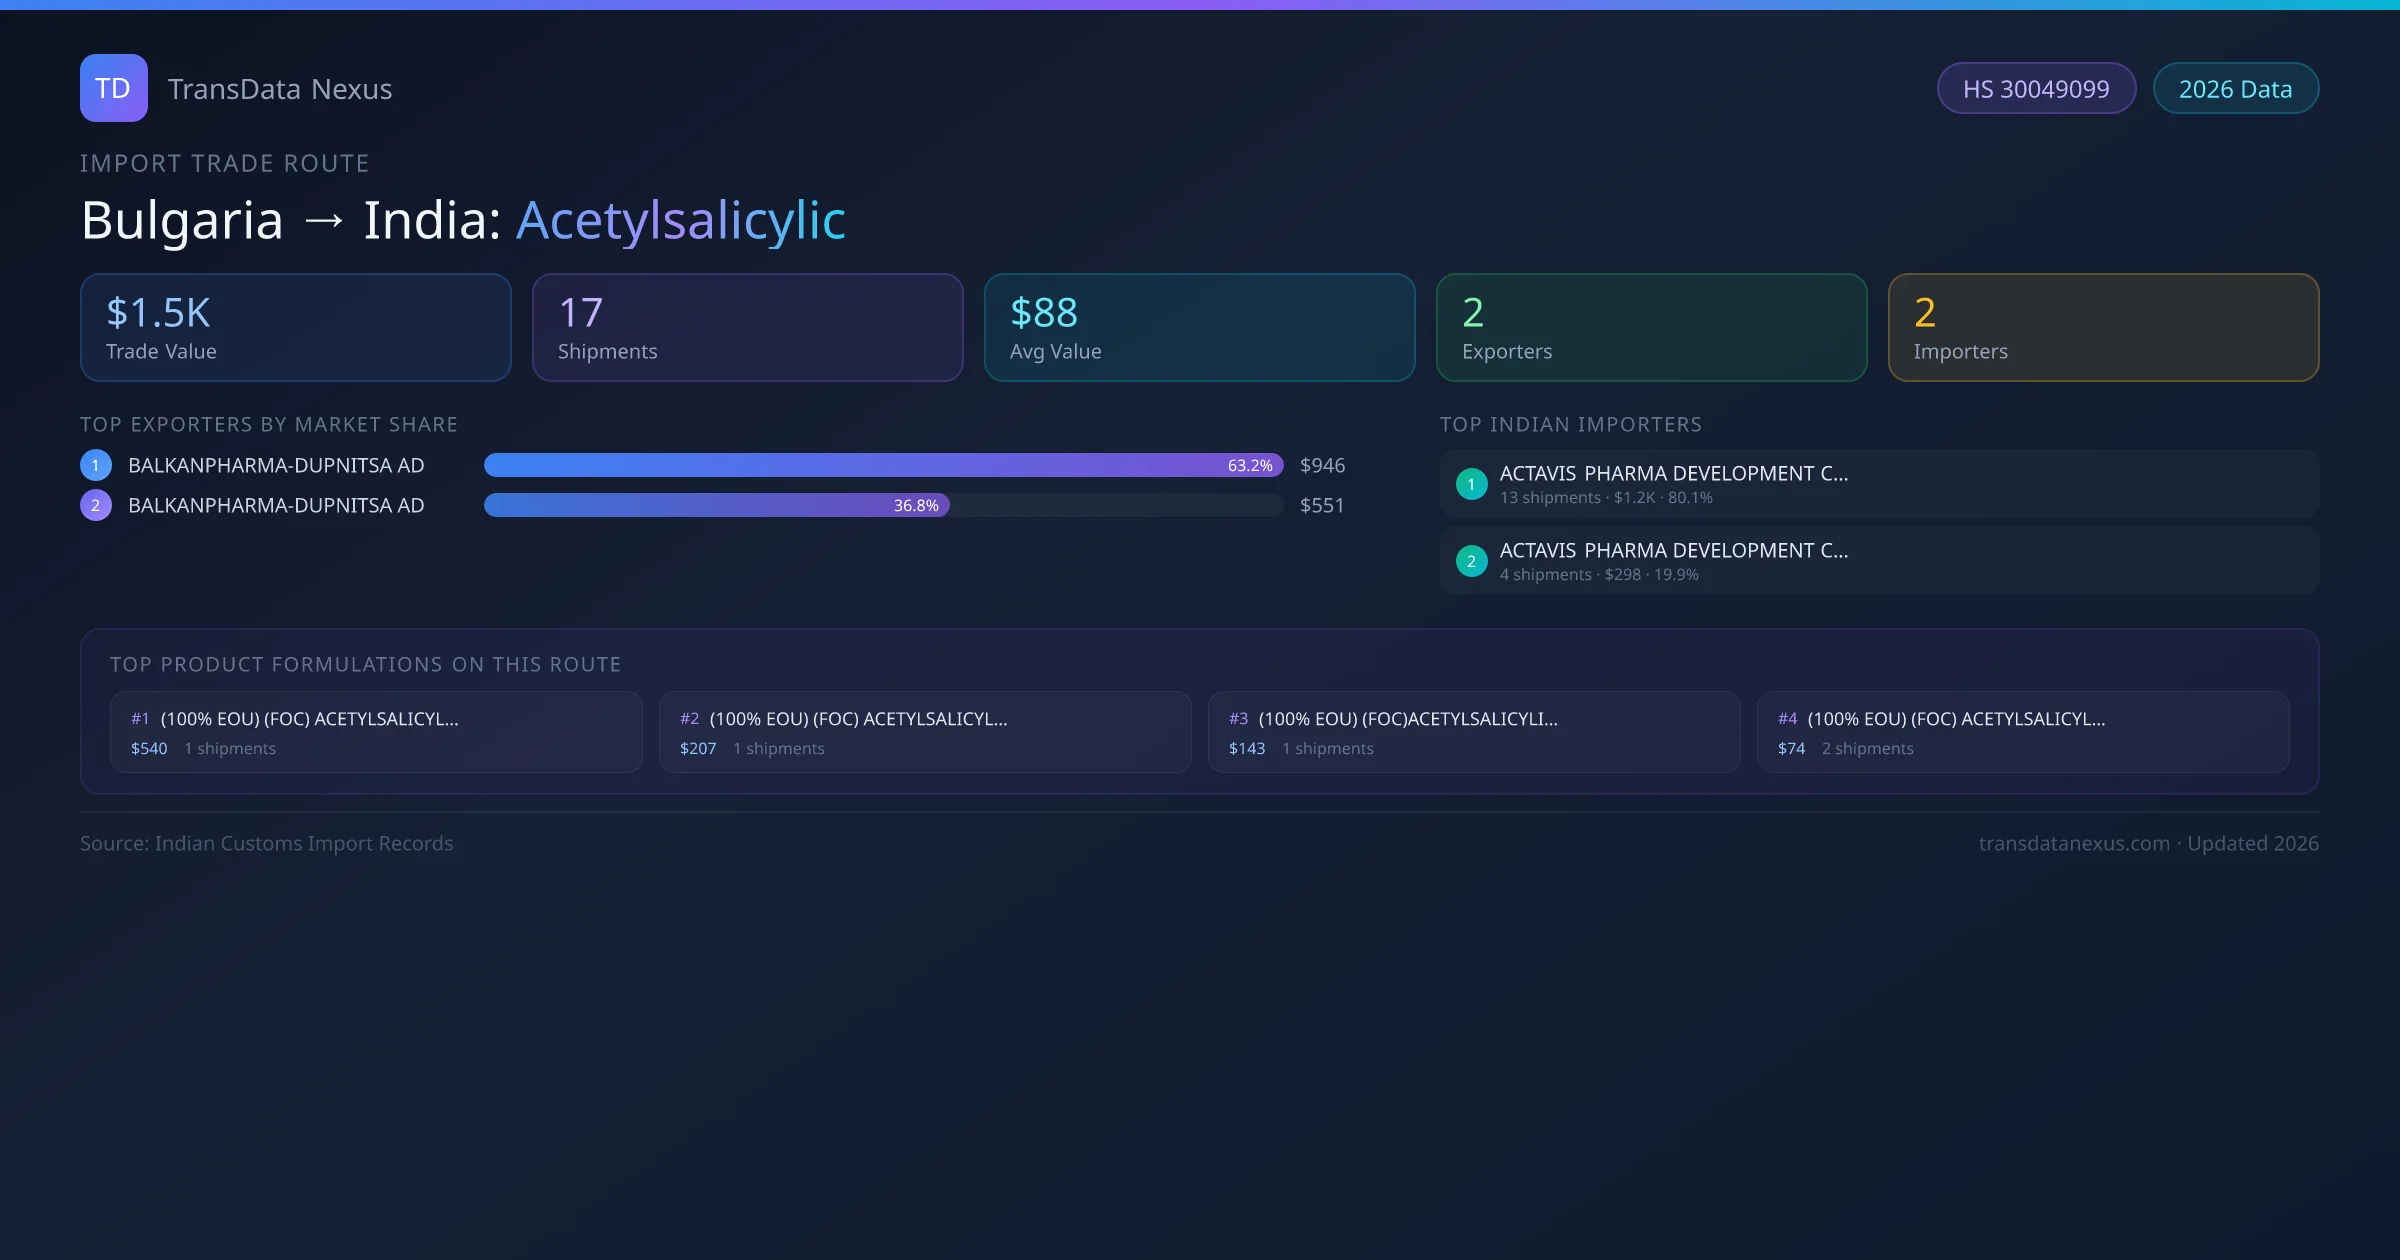Click the TD logo icon
This screenshot has width=2400, height=1260.
tap(113, 88)
